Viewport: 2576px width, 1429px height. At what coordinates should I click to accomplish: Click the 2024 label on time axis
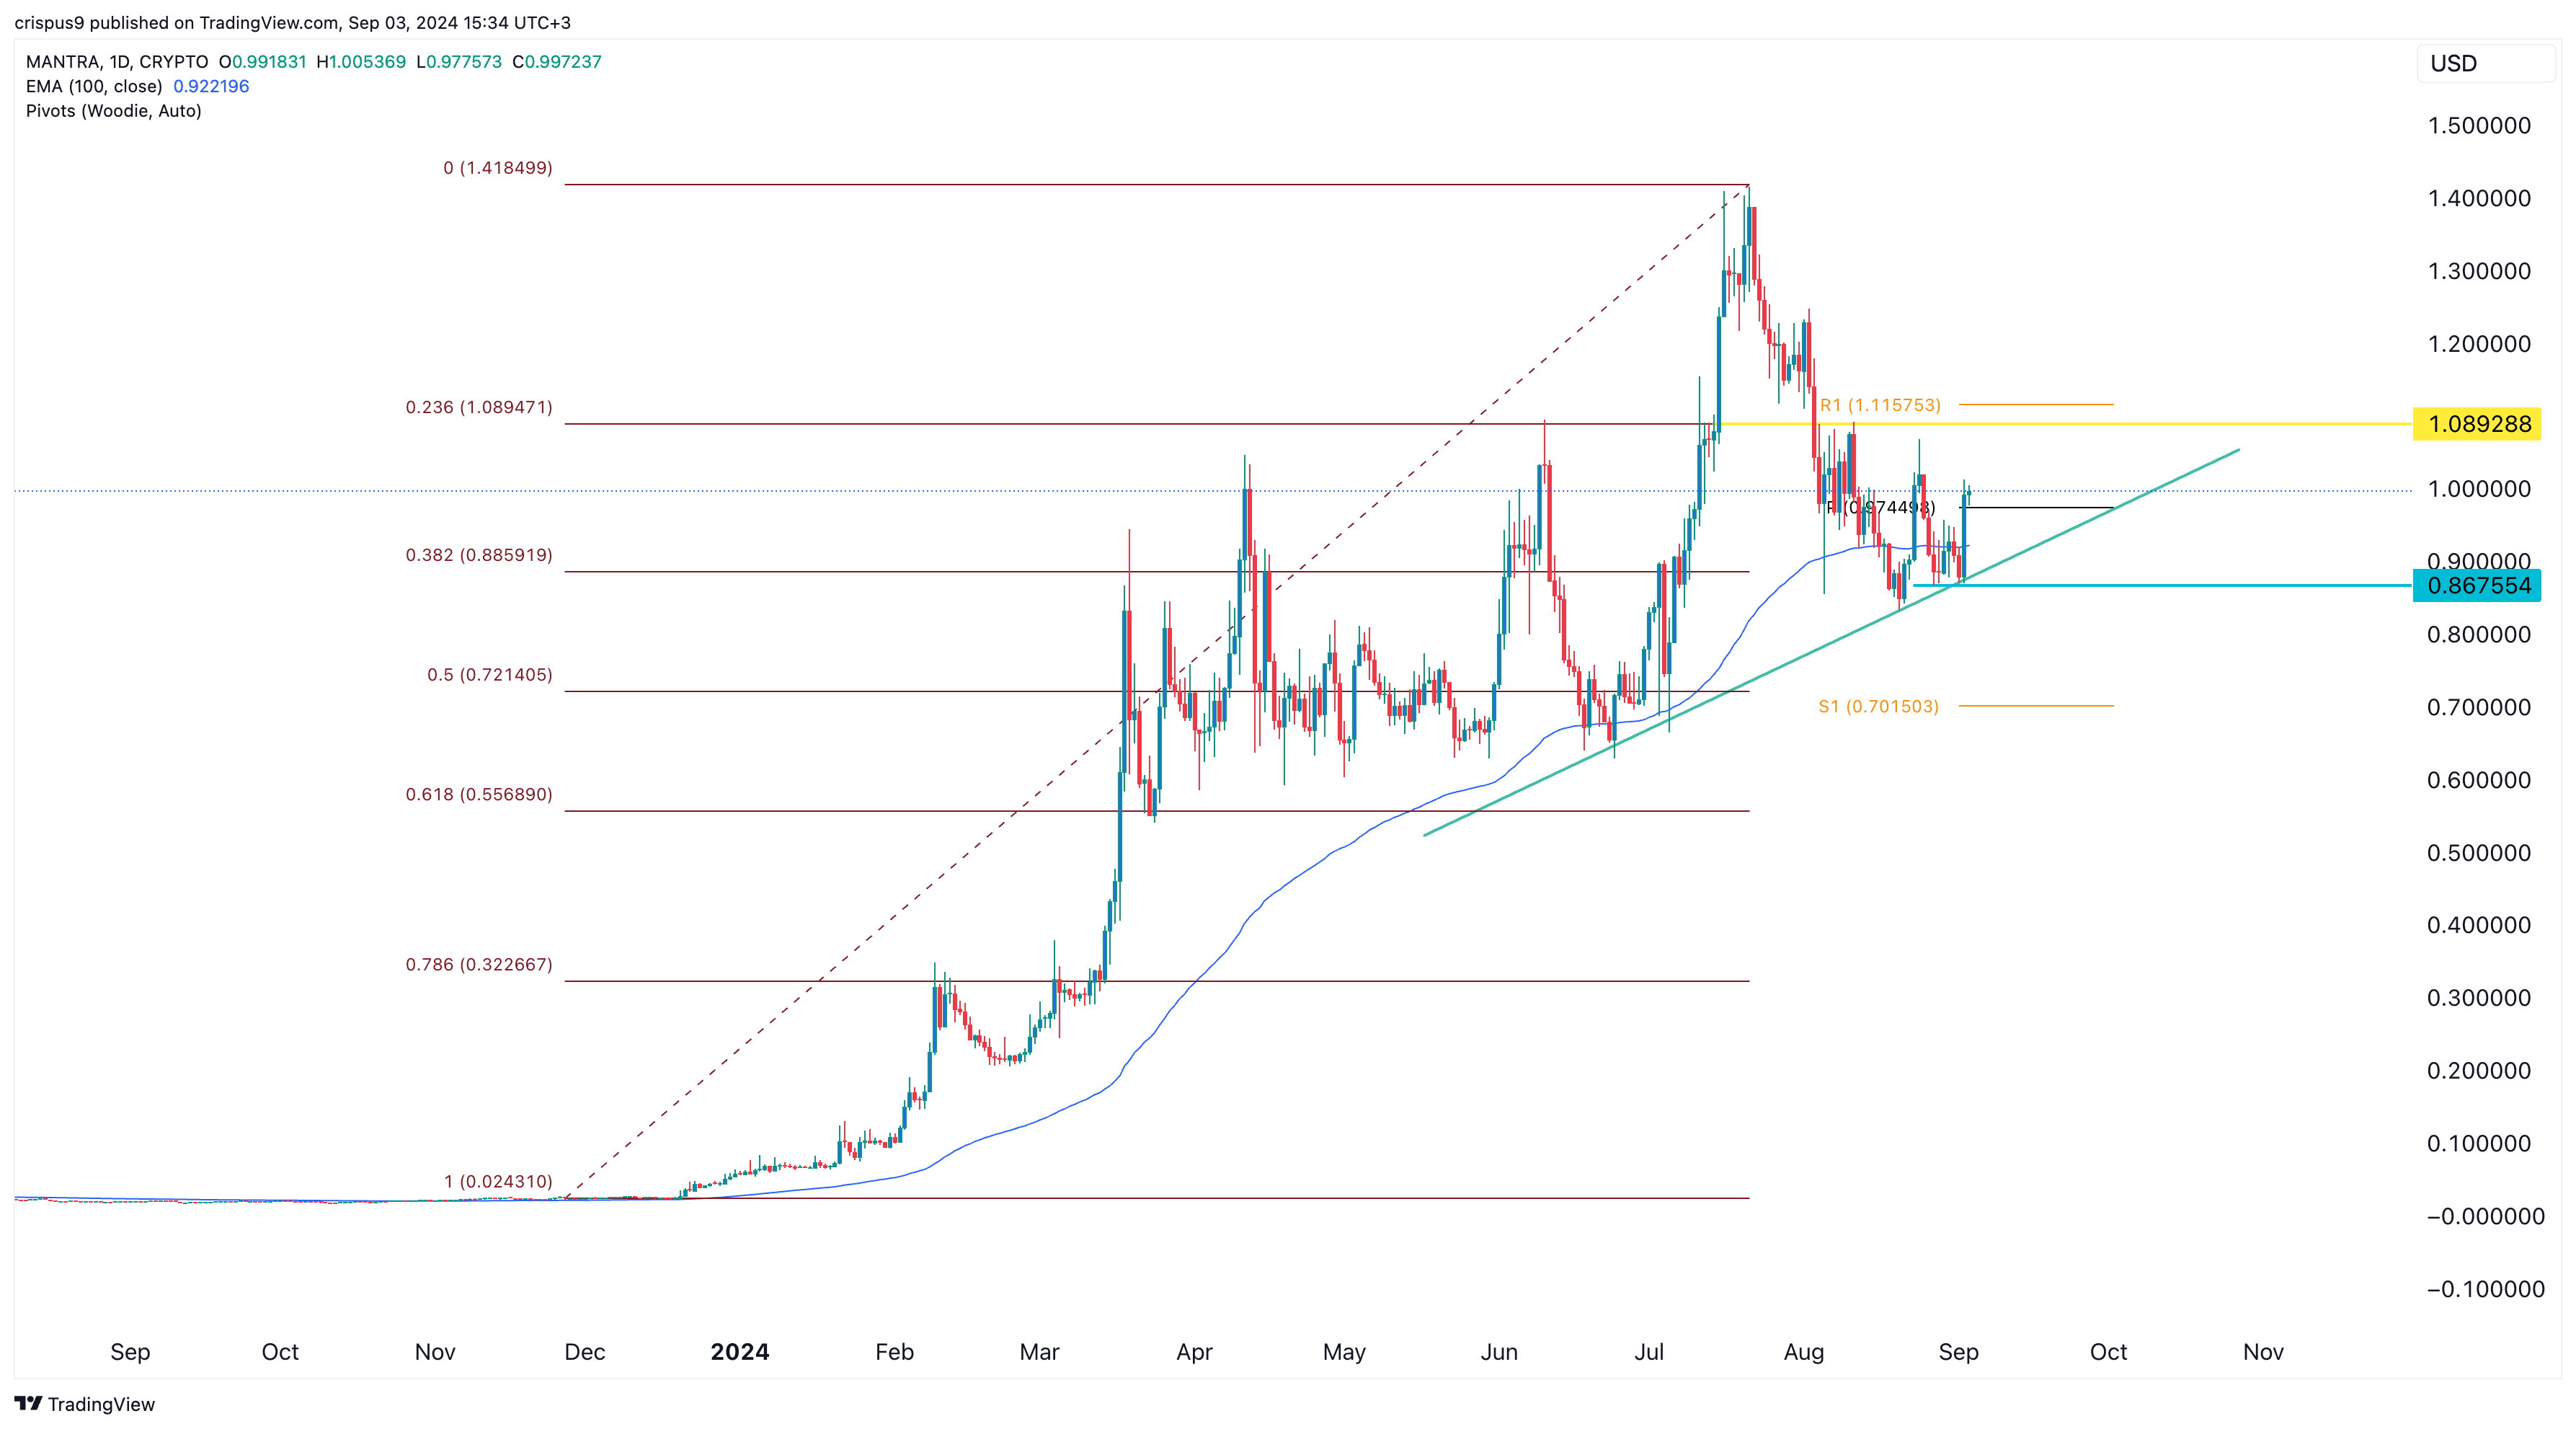(740, 1352)
